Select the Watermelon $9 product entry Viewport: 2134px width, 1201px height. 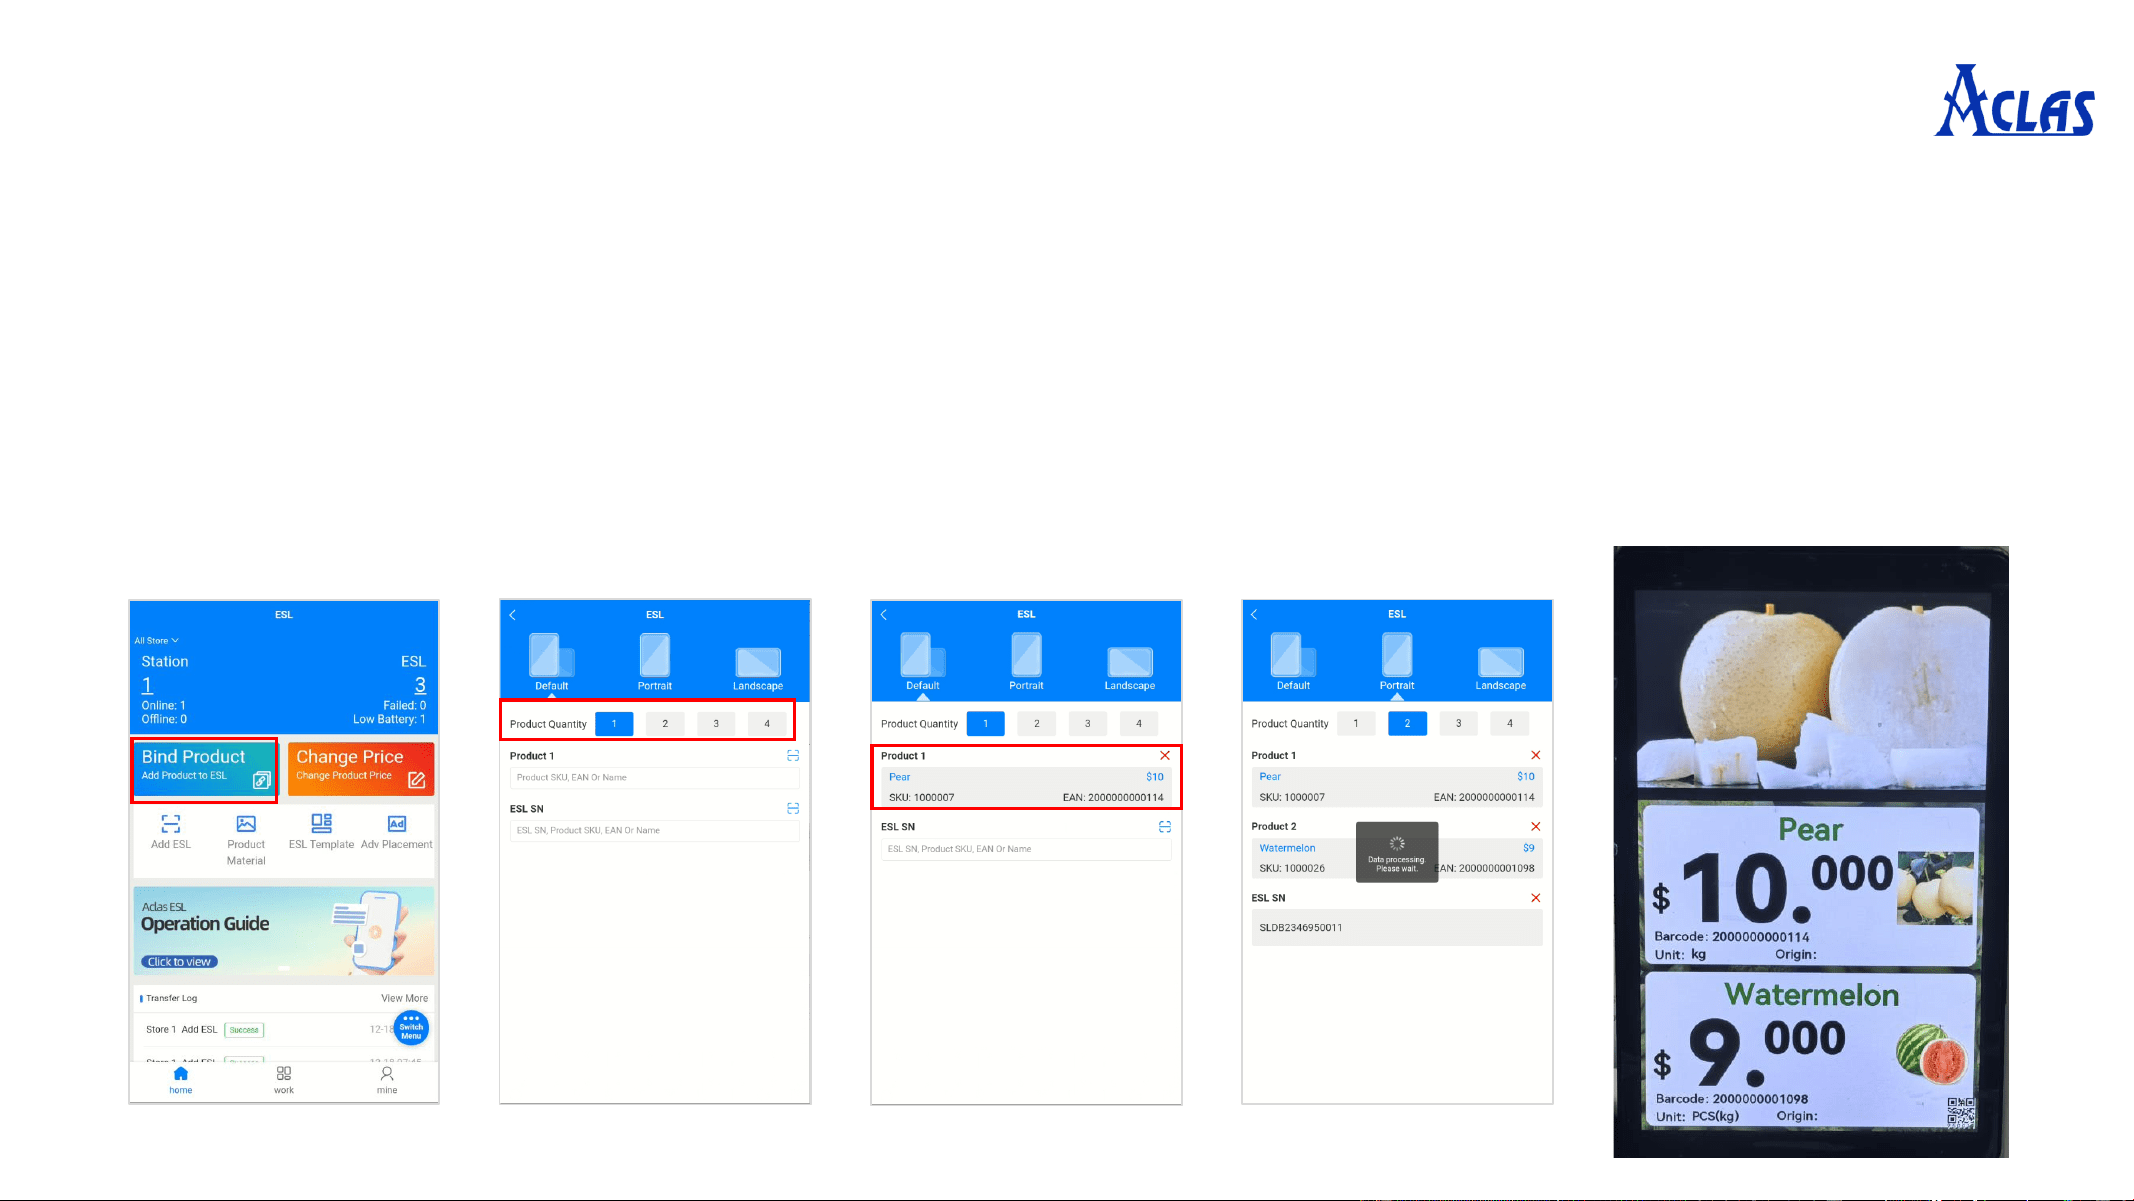click(x=1397, y=858)
